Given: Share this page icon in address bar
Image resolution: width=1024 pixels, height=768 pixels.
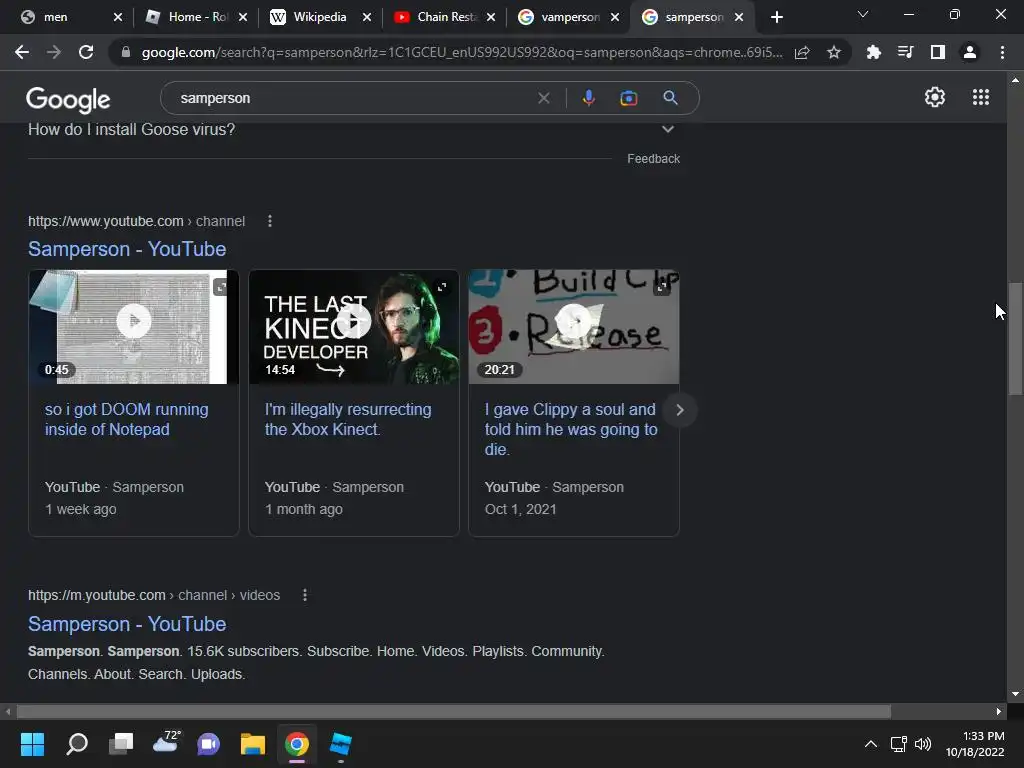Looking at the screenshot, I should (802, 52).
